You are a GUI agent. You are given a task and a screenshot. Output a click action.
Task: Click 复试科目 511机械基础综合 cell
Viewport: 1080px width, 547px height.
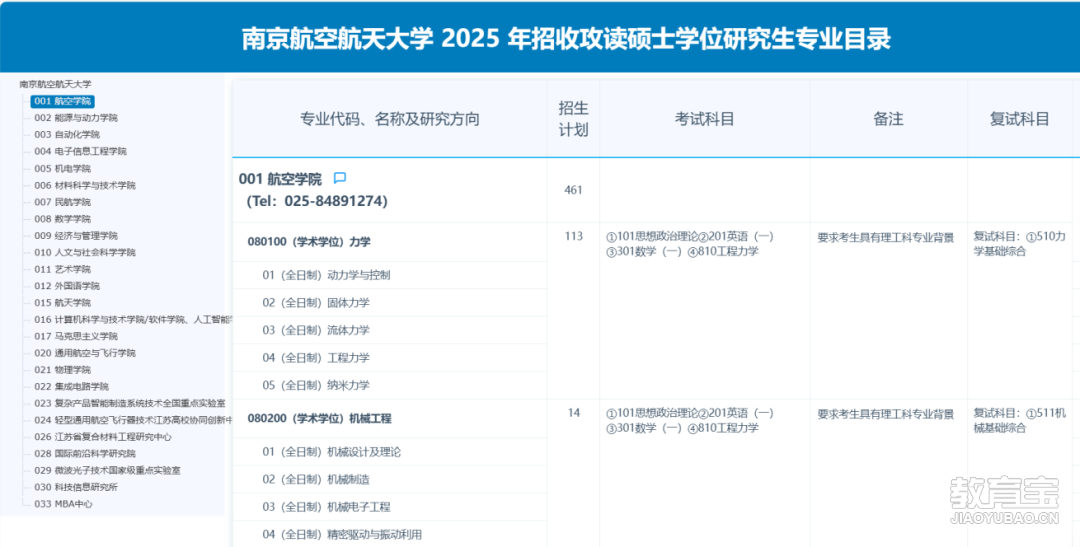click(x=1019, y=420)
